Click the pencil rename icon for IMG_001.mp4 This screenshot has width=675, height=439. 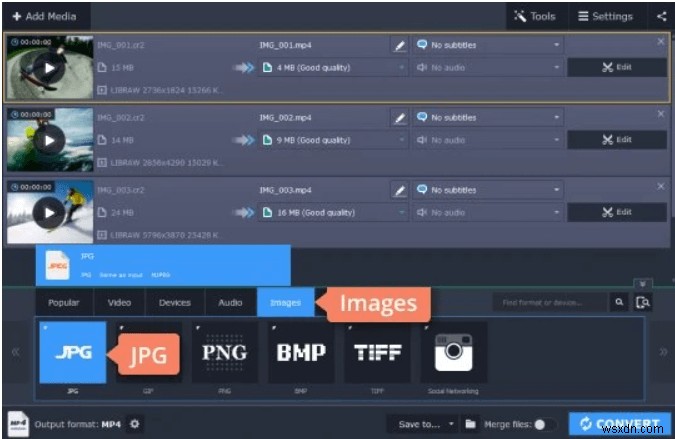click(x=399, y=45)
